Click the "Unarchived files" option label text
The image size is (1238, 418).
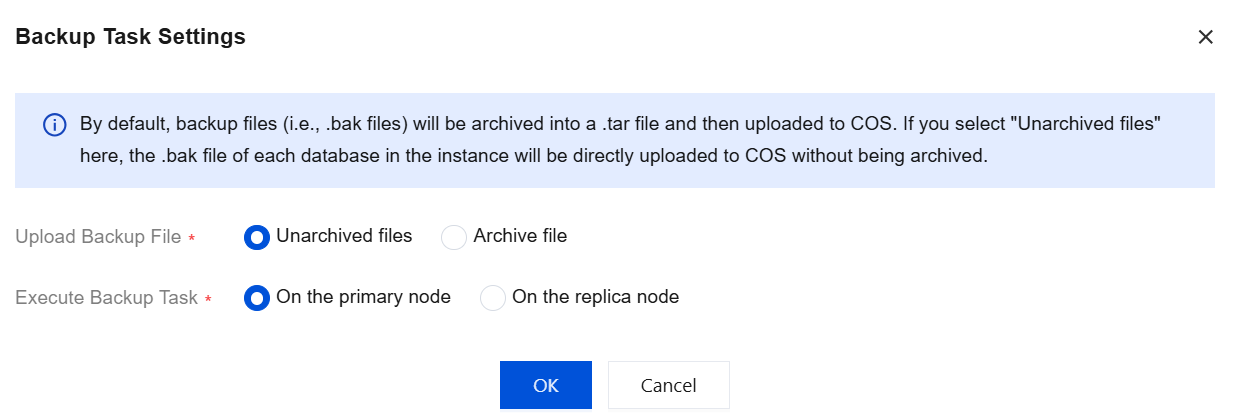(344, 236)
